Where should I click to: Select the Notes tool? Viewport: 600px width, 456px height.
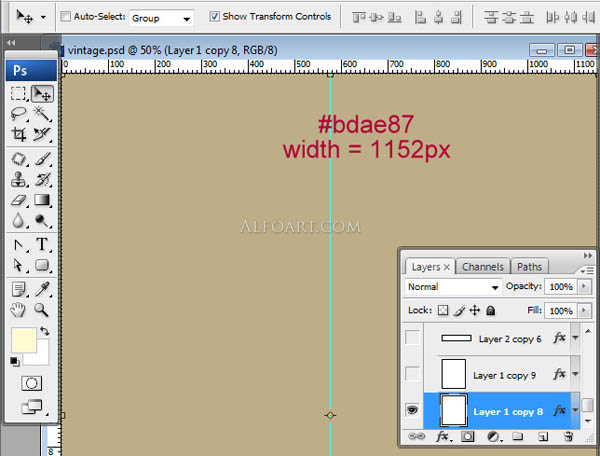point(18,290)
